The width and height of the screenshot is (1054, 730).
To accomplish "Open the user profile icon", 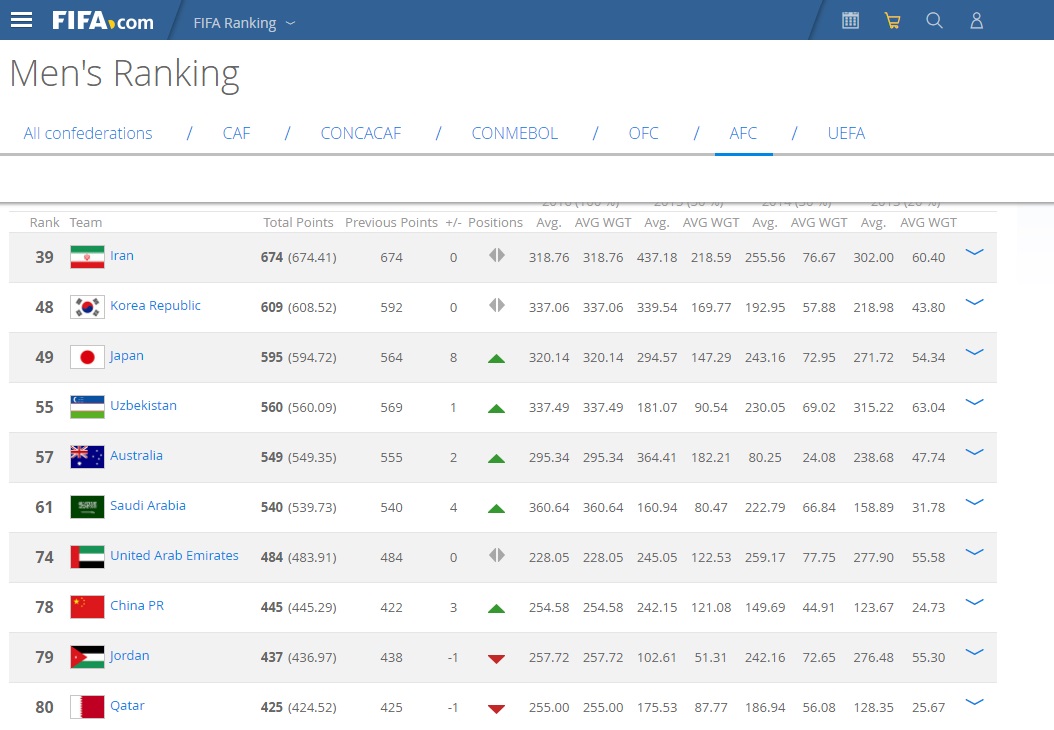I will (x=977, y=20).
